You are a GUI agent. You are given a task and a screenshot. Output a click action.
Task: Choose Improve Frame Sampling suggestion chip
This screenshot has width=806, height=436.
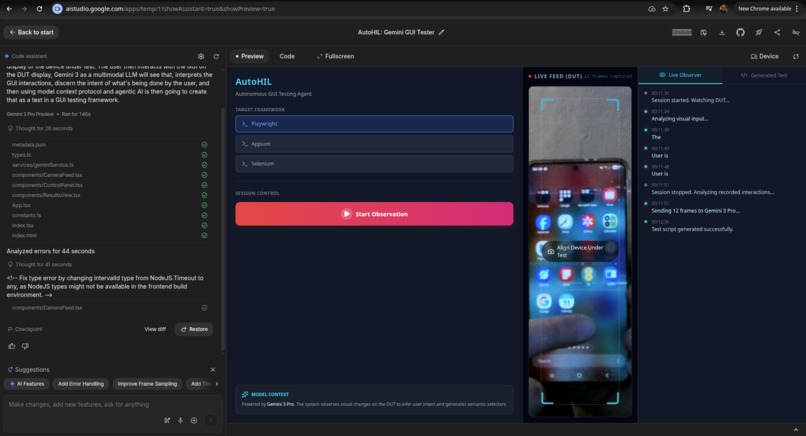[147, 384]
